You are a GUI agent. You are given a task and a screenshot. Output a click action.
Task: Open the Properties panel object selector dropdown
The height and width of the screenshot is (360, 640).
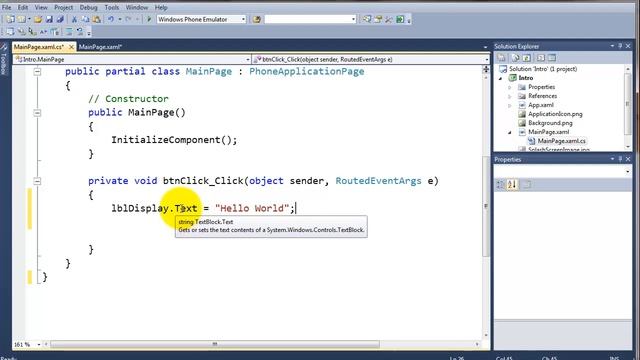click(x=628, y=172)
